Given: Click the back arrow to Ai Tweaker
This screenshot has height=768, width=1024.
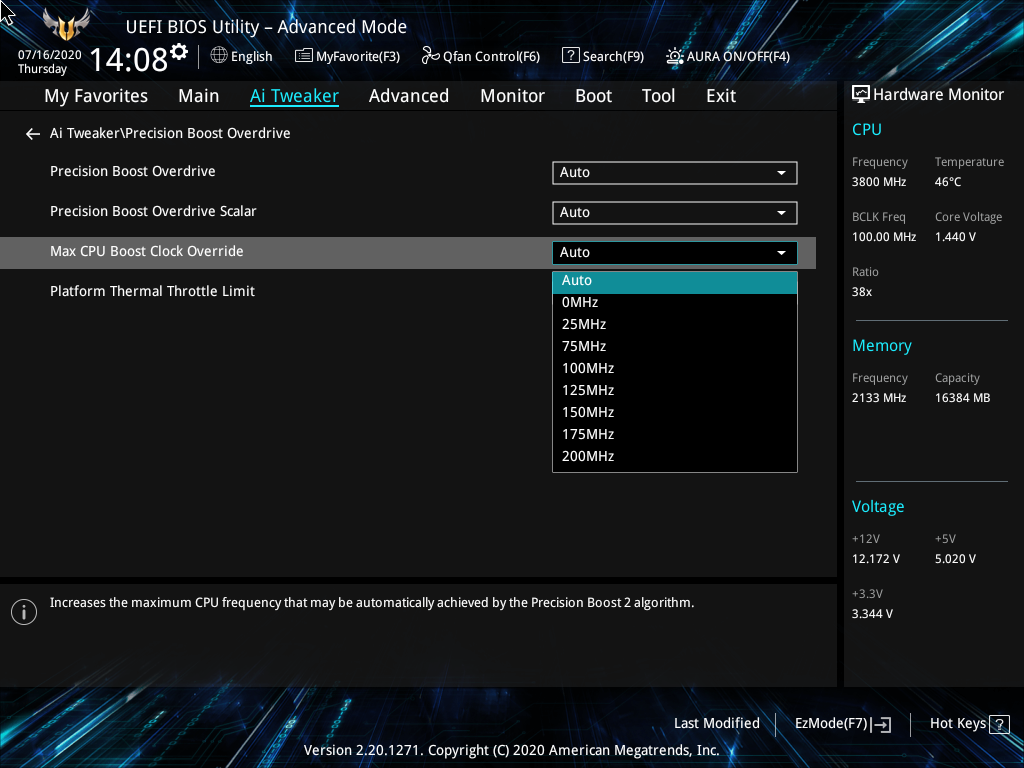Looking at the screenshot, I should tap(33, 134).
